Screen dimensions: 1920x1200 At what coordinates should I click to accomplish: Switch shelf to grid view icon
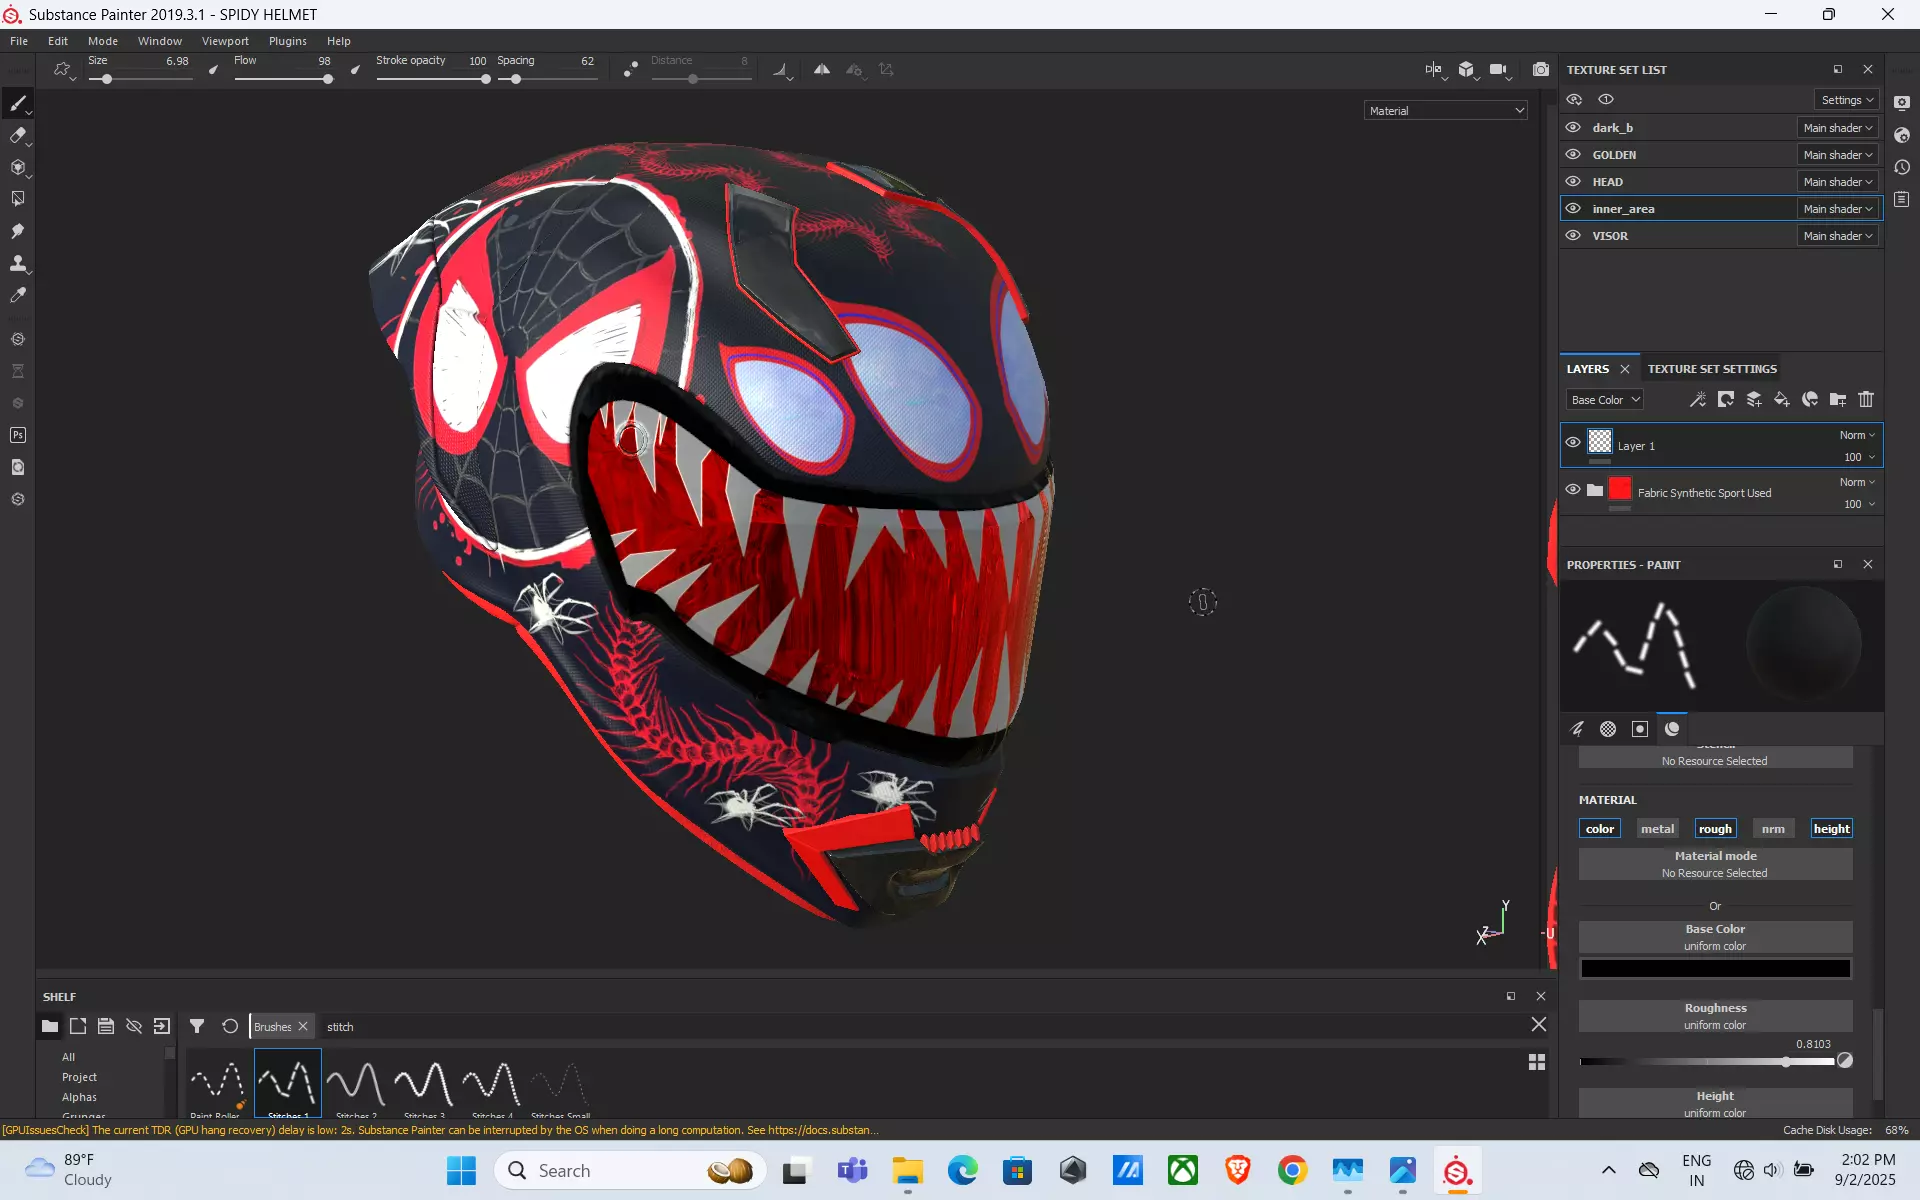coord(1537,1062)
